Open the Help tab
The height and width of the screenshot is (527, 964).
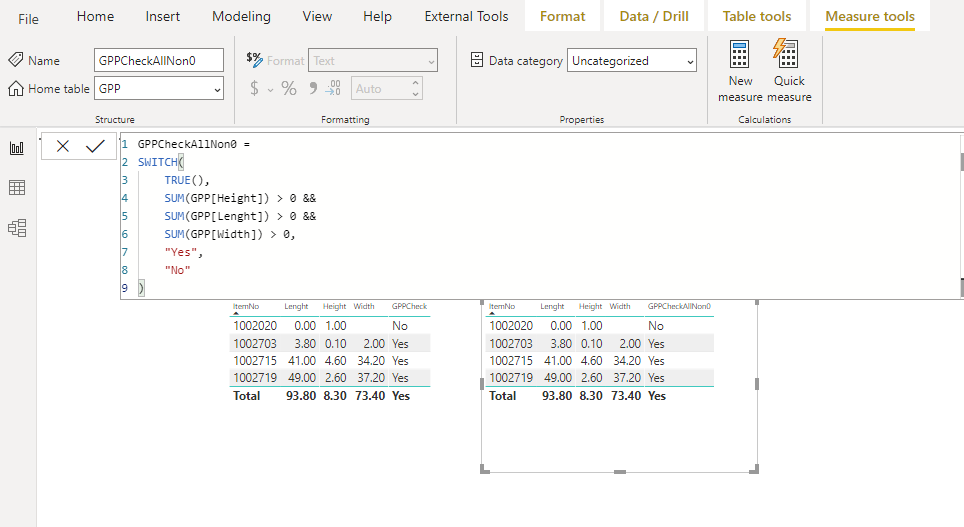pos(377,17)
